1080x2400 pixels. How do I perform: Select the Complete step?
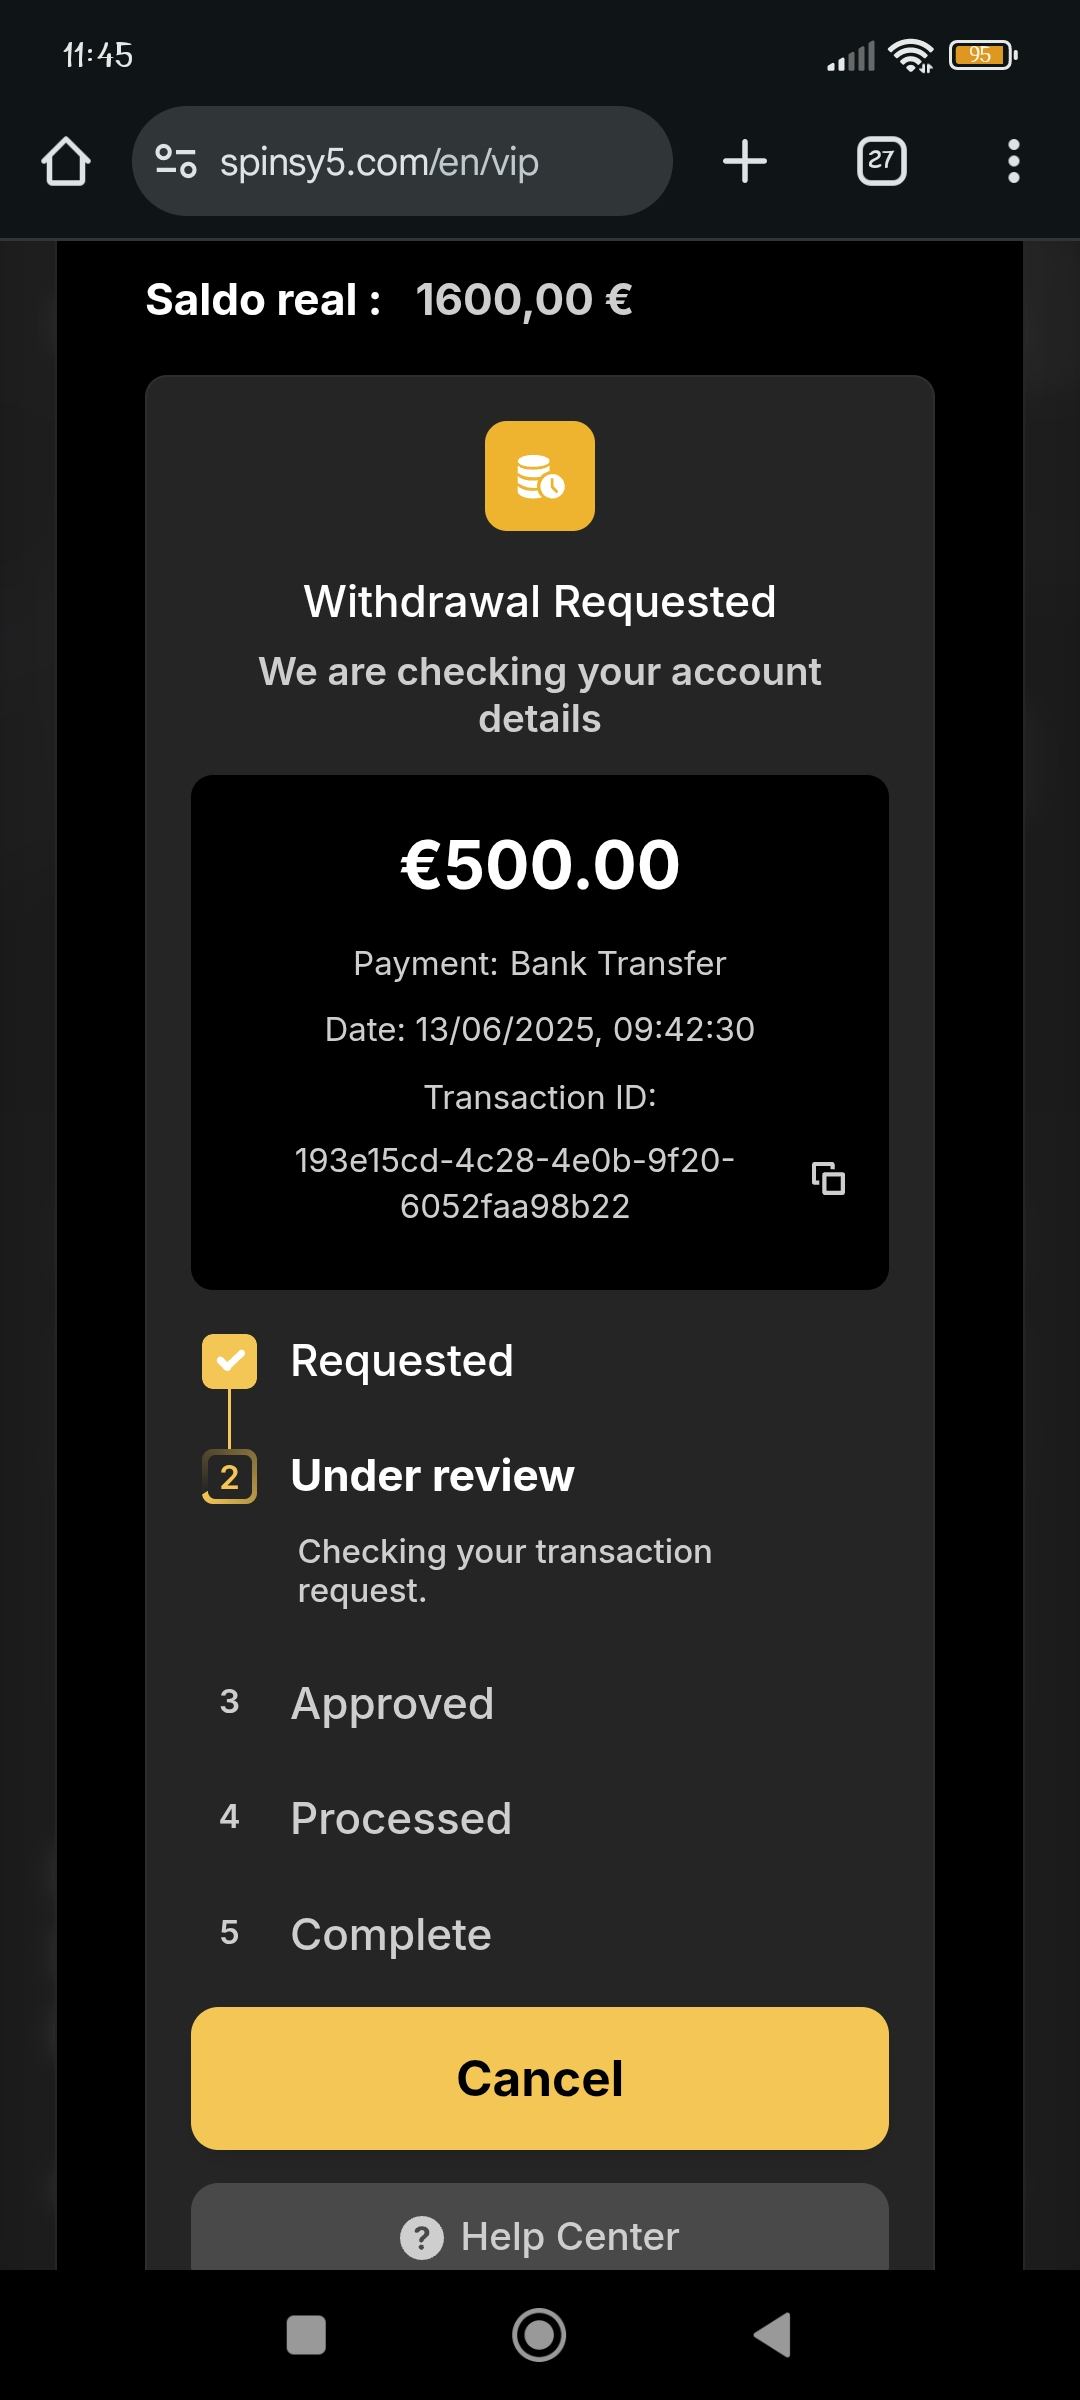coord(391,1934)
